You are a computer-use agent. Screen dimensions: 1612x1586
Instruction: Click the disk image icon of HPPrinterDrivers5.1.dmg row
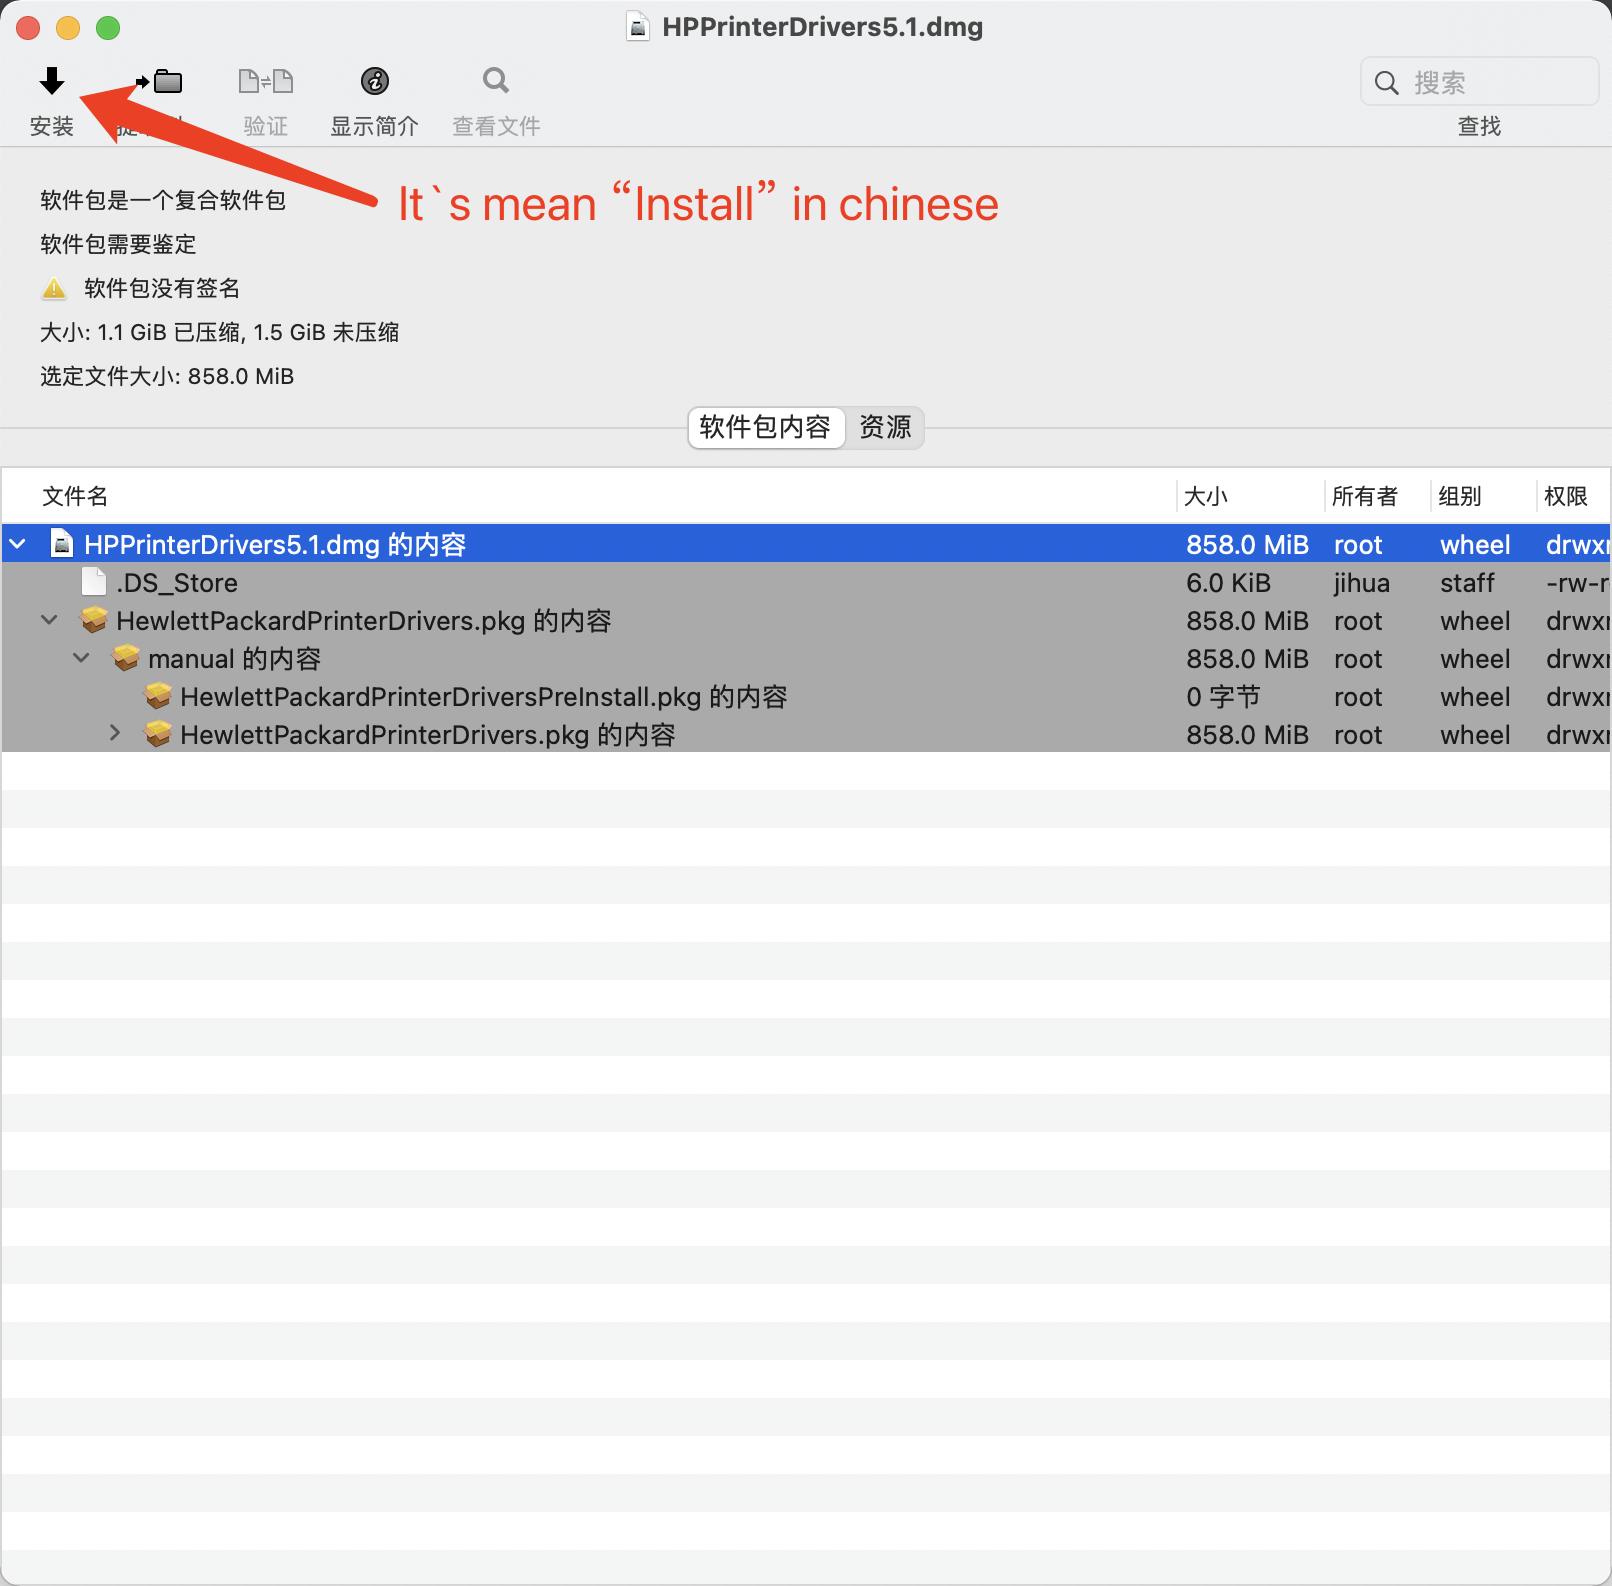coord(62,544)
